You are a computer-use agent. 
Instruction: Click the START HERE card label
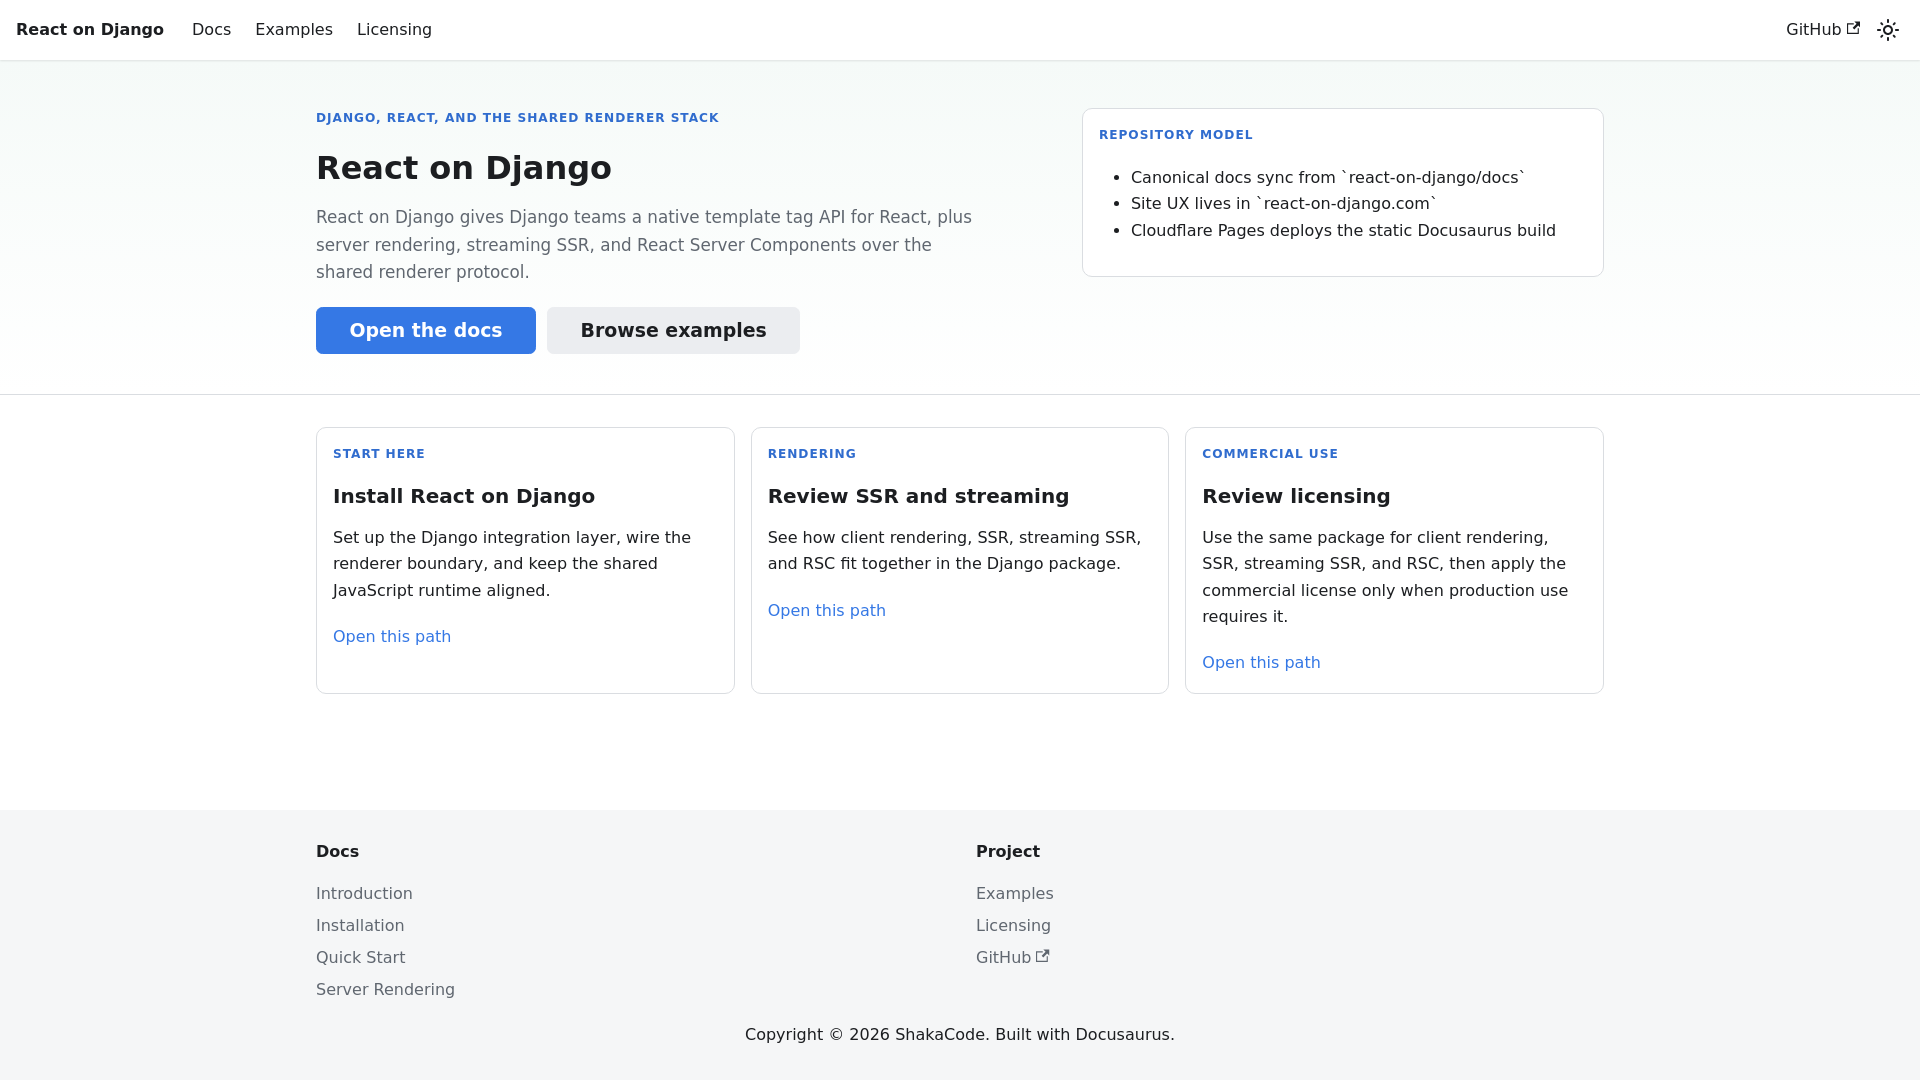click(379, 454)
